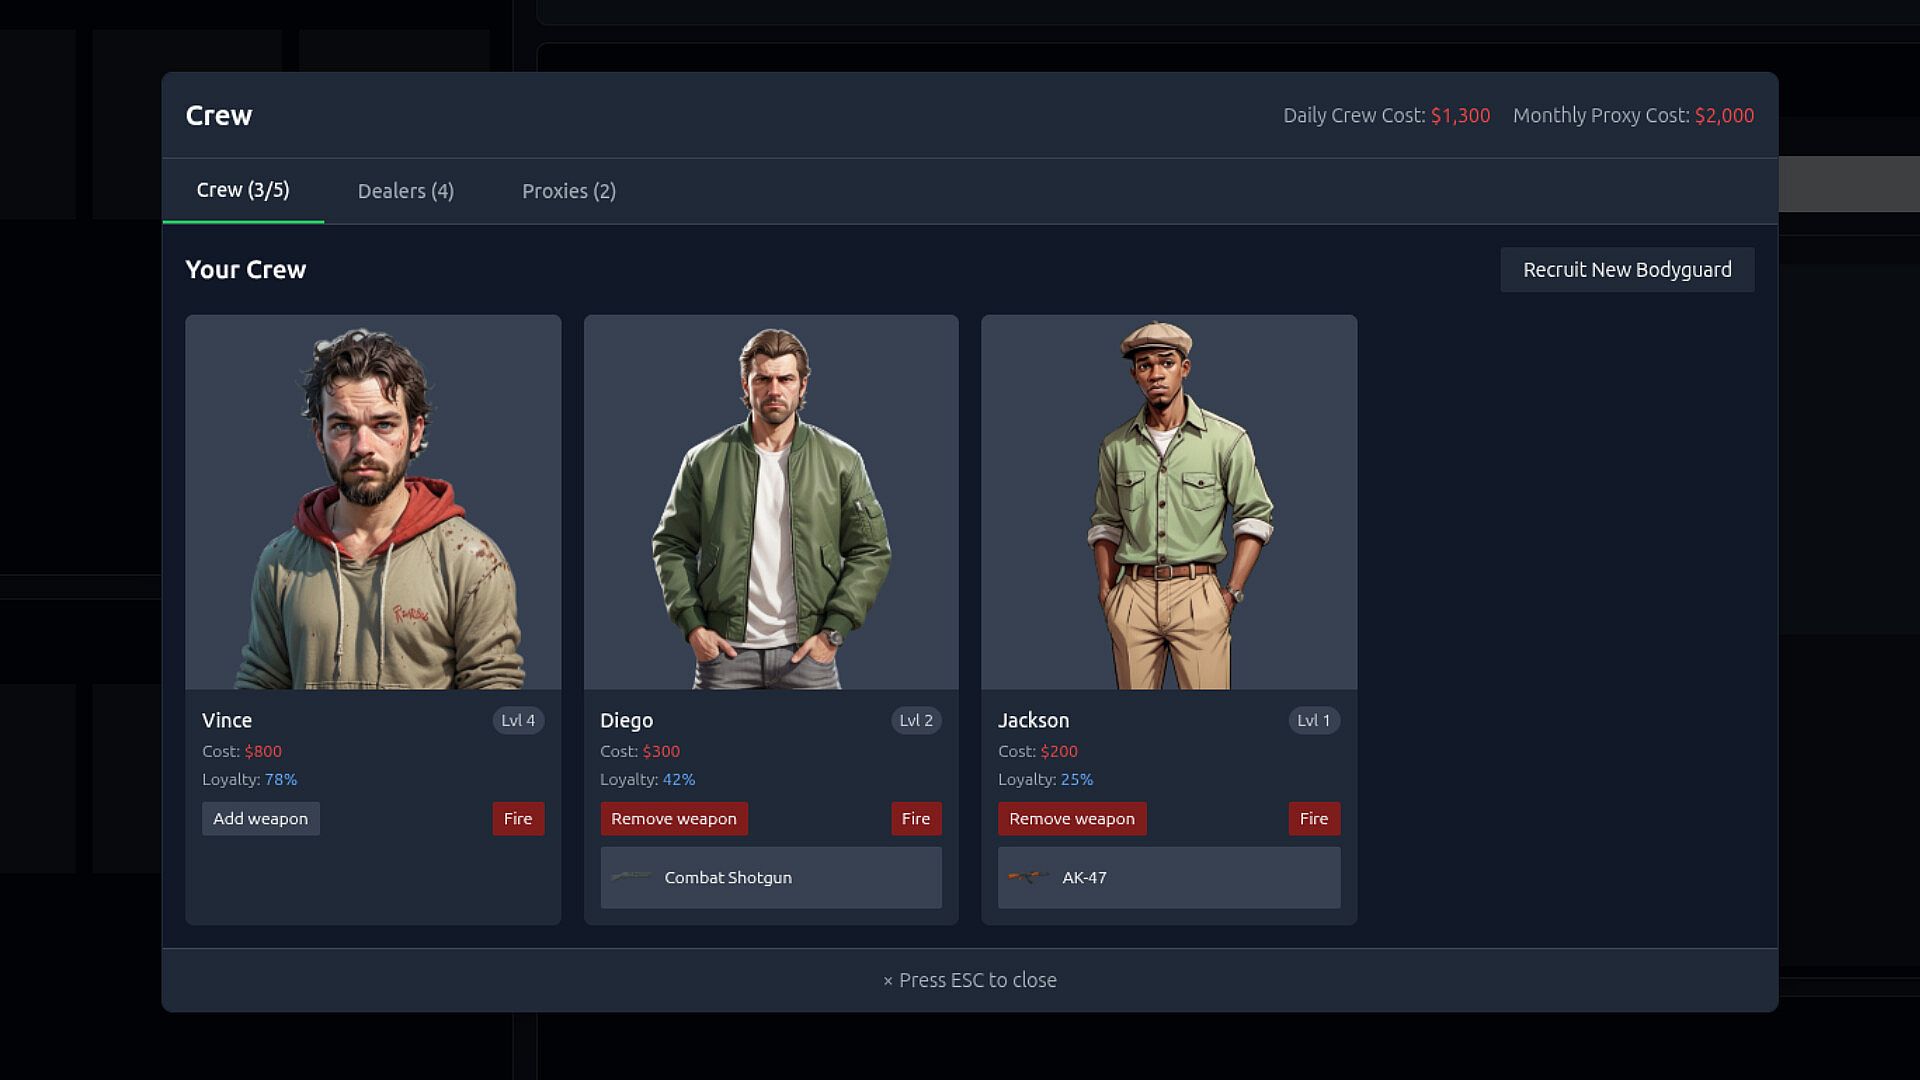Screen dimensions: 1920x1080
Task: Click Vince's Lvl 4 badge
Action: point(517,720)
